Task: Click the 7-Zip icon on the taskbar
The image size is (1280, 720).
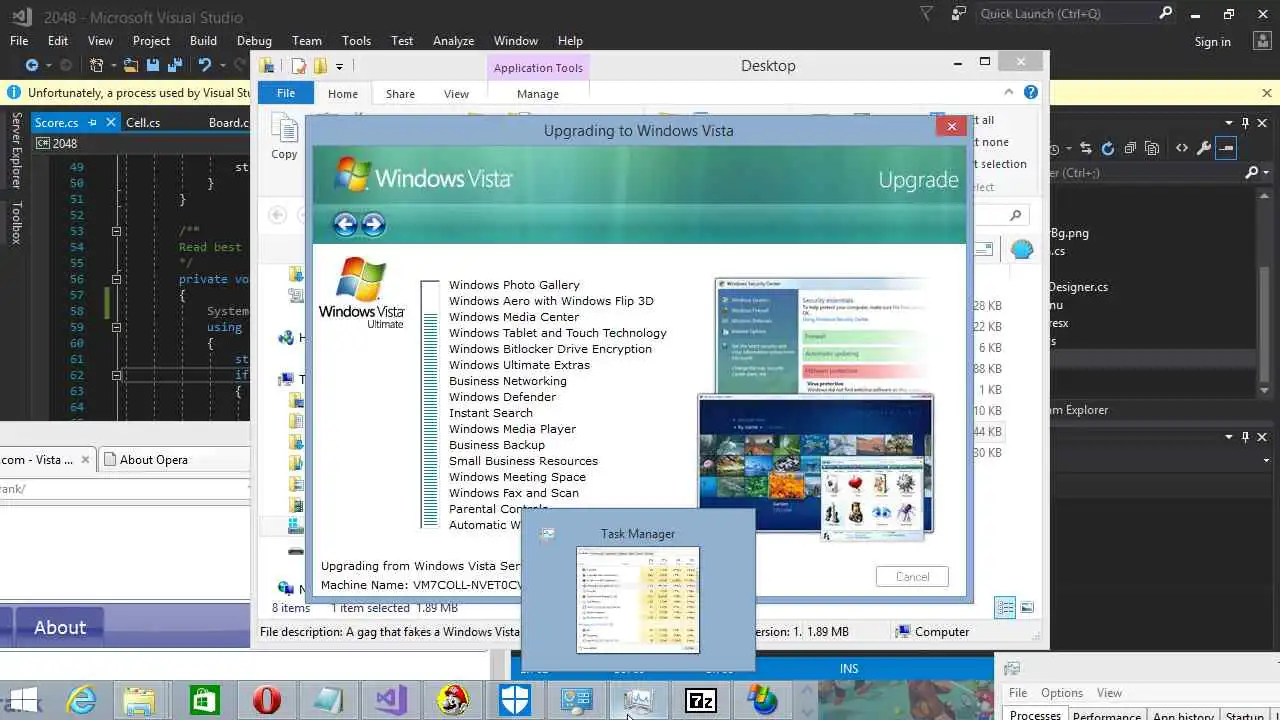Action: [700, 701]
